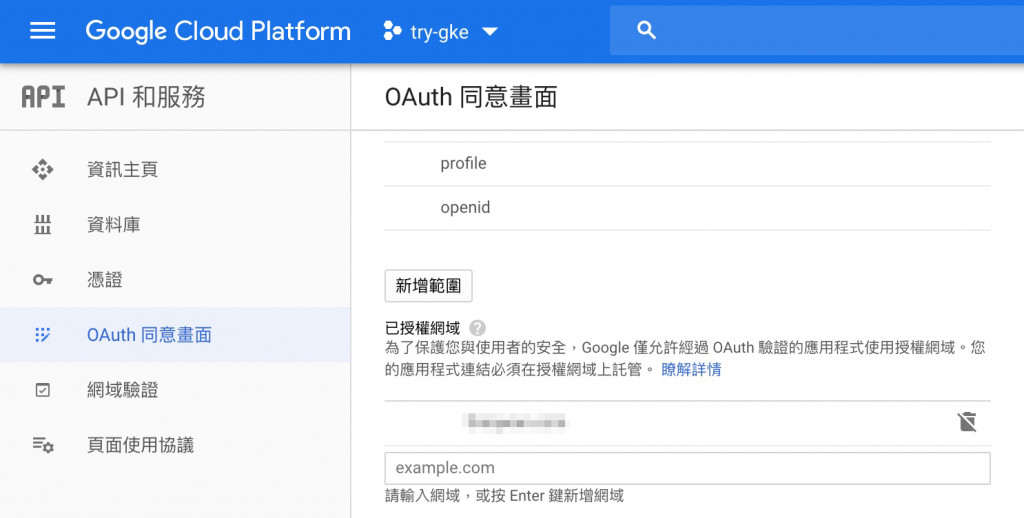Click the openid scope row
1024x518 pixels.
688,208
